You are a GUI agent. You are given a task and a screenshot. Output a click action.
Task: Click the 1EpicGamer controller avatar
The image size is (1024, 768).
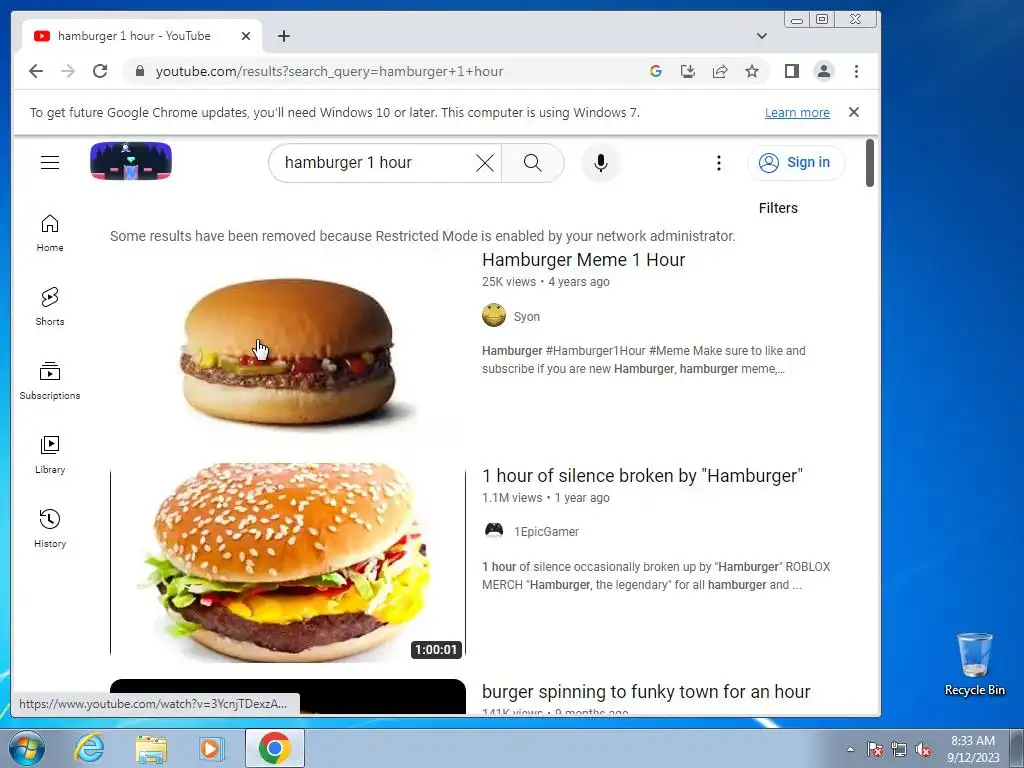click(494, 530)
